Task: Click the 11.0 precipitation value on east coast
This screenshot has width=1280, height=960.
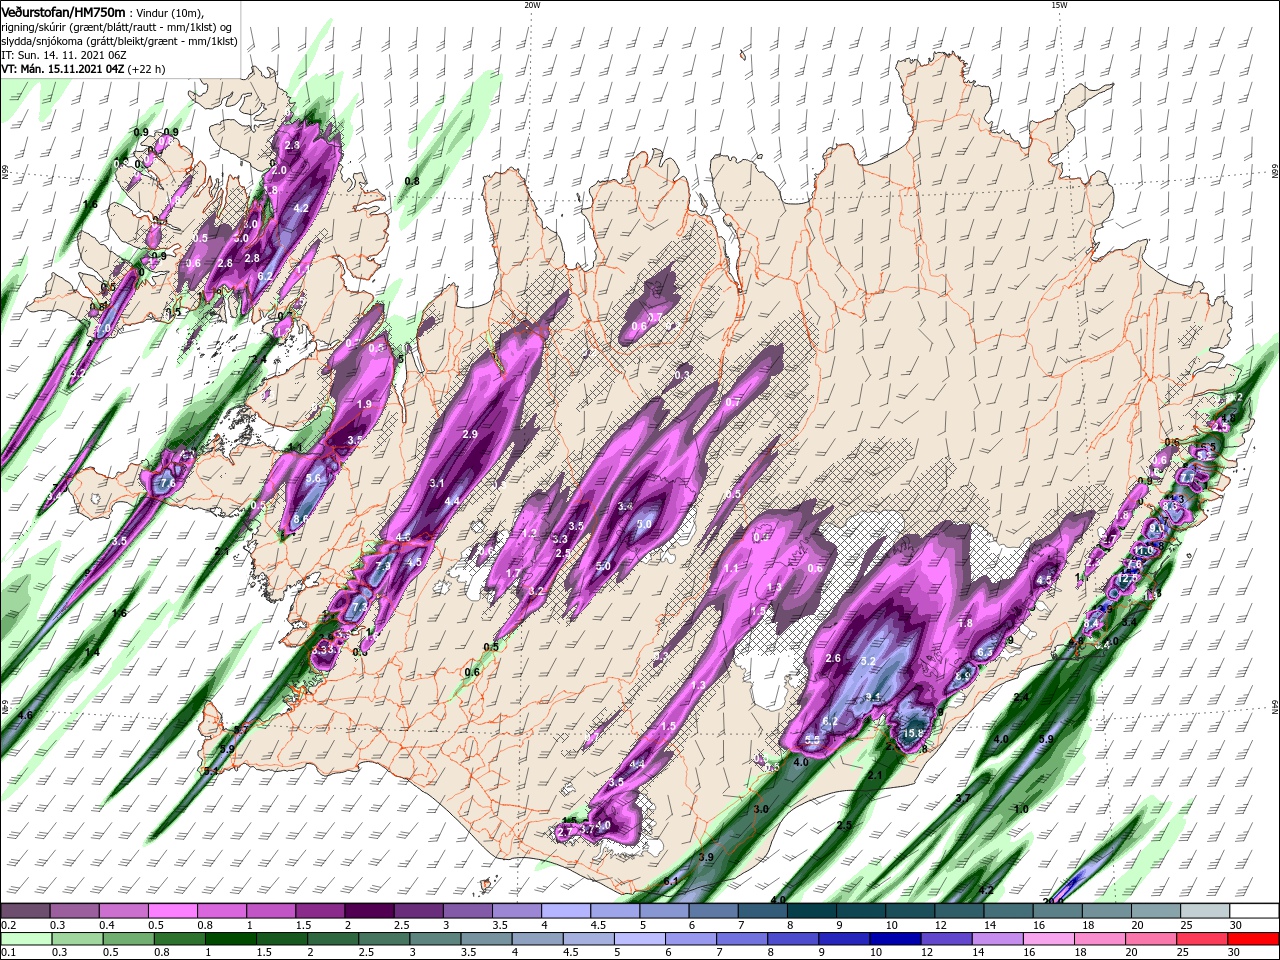Action: click(x=1145, y=550)
